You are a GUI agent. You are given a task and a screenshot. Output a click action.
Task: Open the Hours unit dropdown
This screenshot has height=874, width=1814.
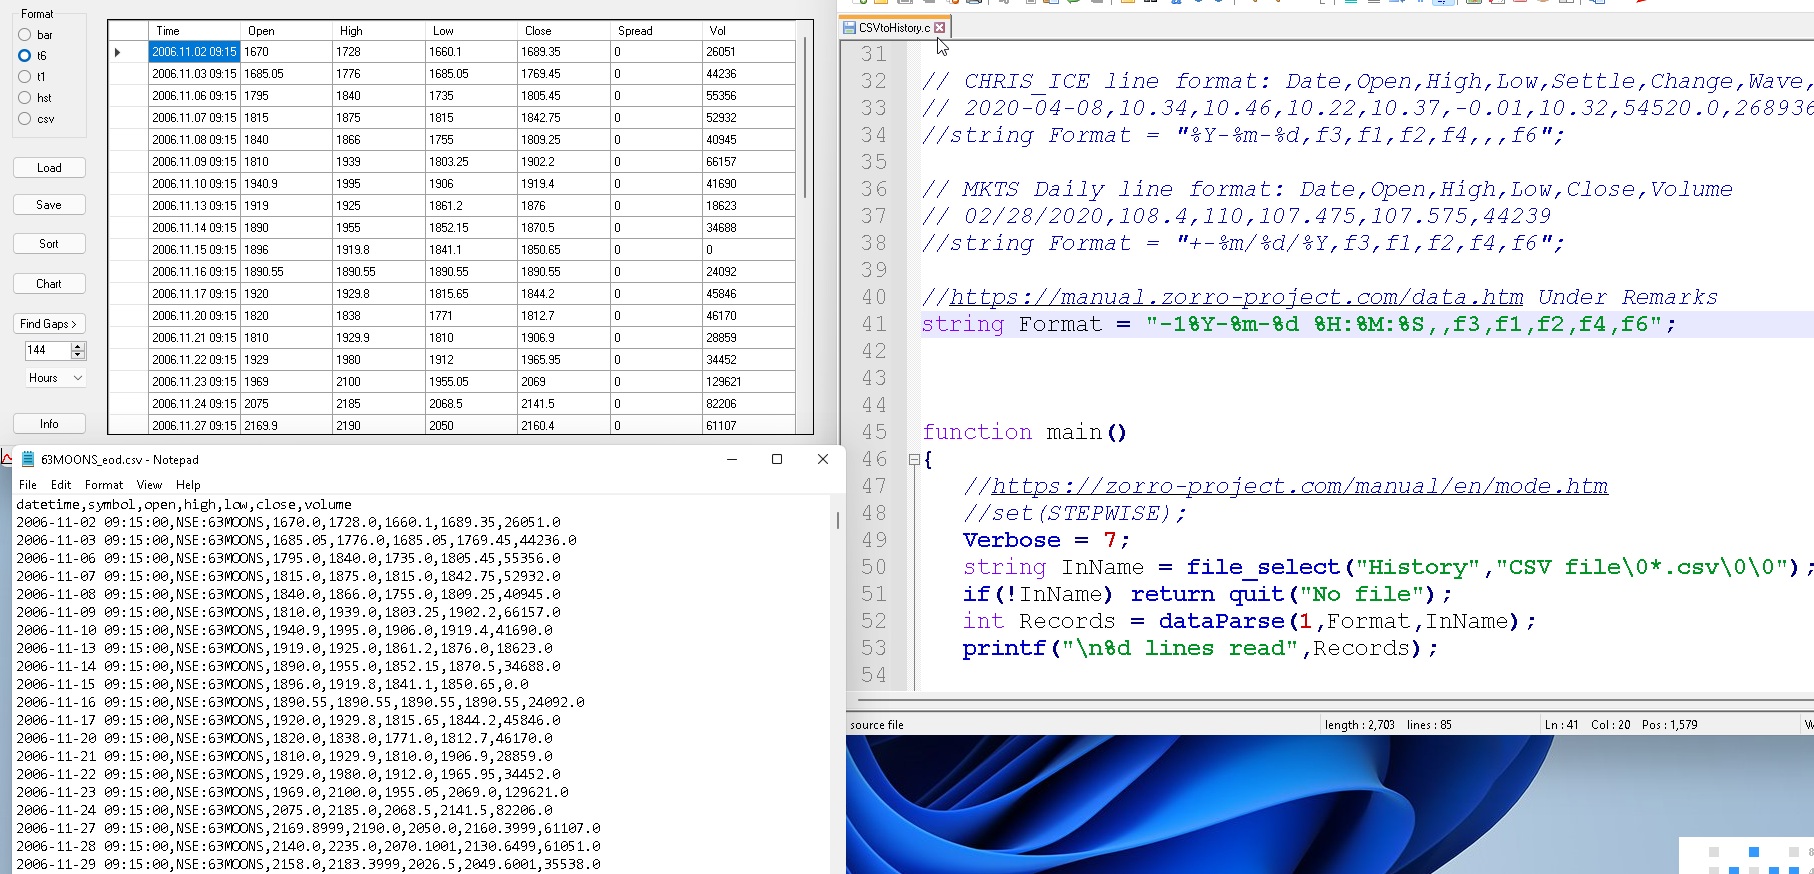[x=55, y=378]
